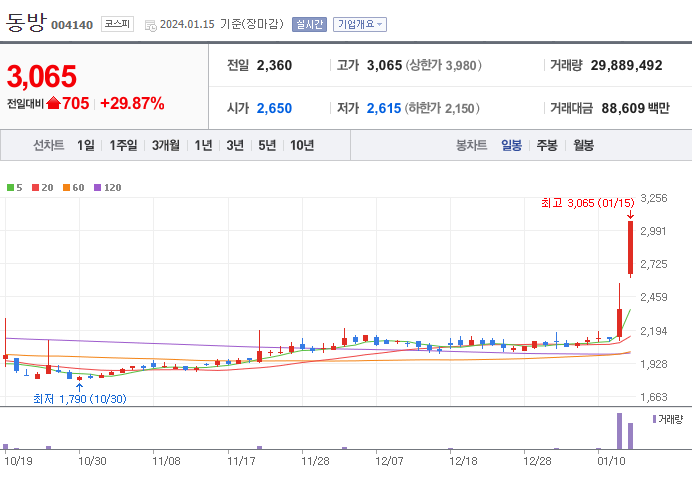Click the 2024.01.15 기준(장마감) date text
The width and height of the screenshot is (692, 479).
(222, 24)
